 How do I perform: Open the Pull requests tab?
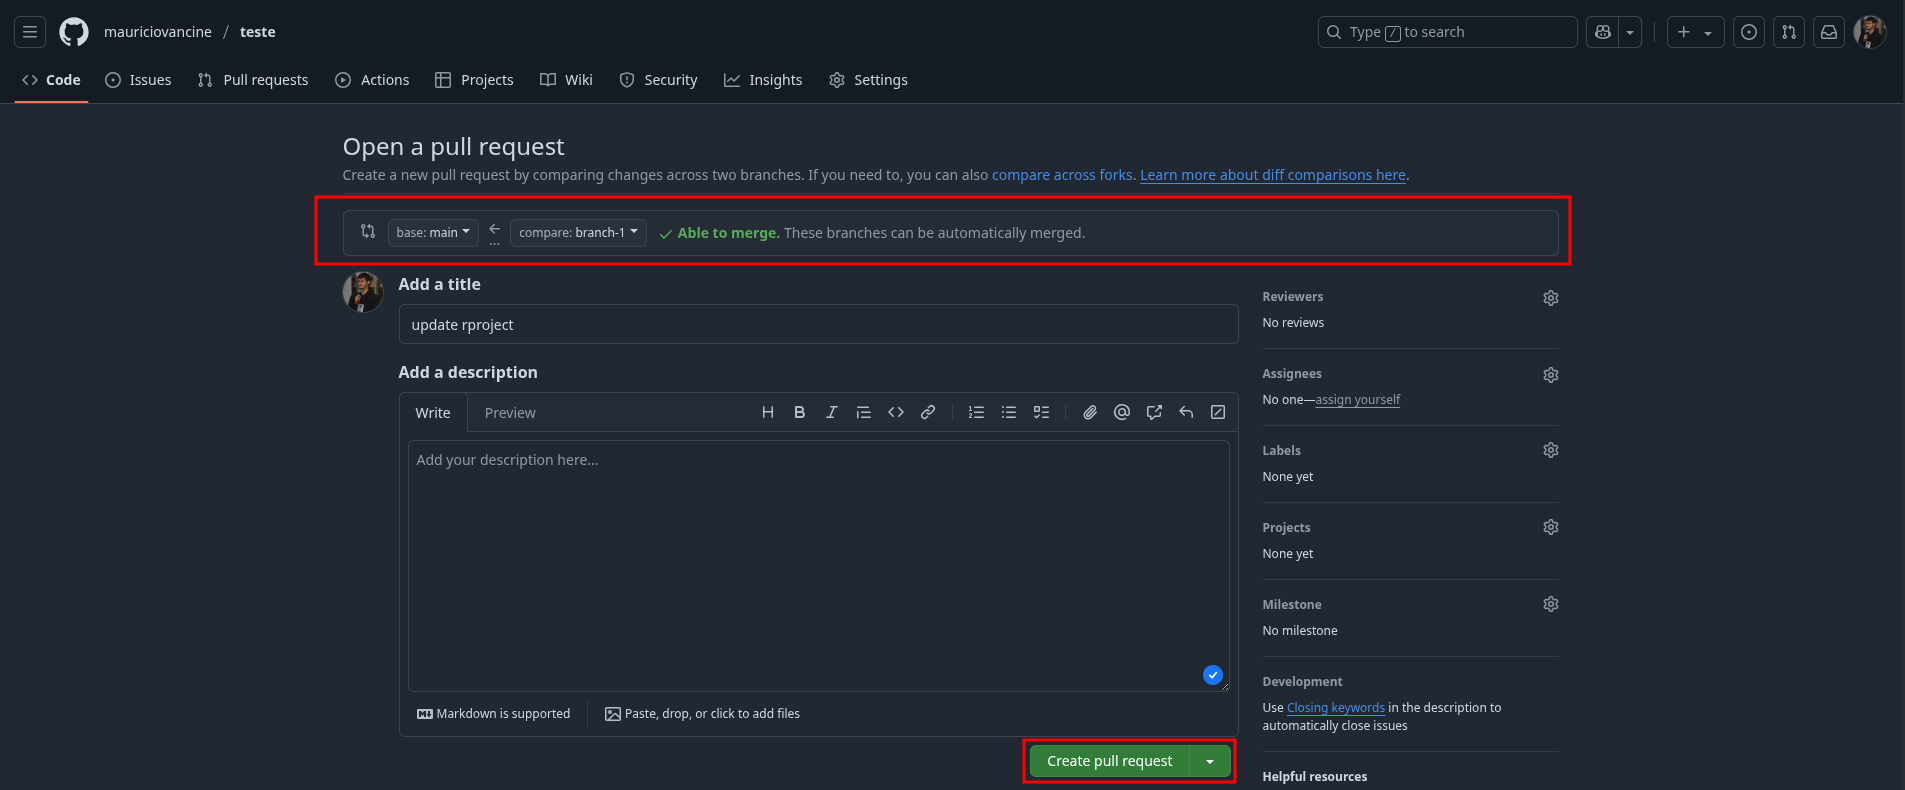point(253,80)
